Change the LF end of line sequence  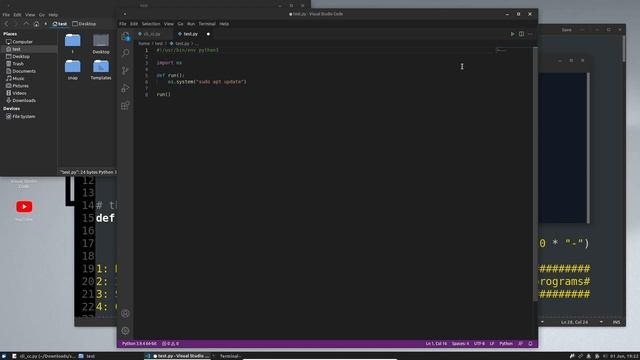click(x=492, y=344)
